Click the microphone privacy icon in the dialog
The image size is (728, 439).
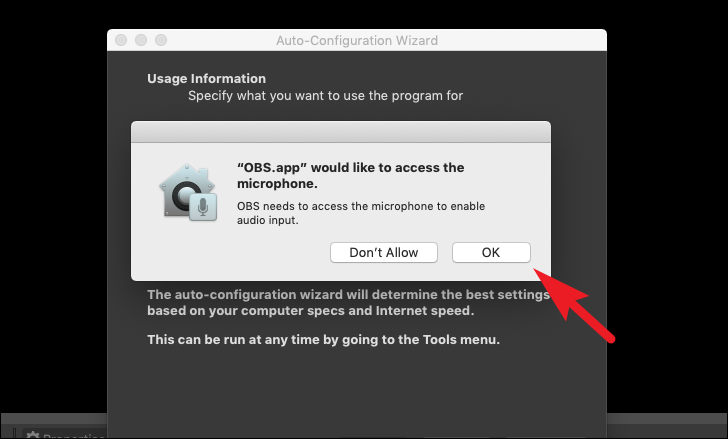188,192
